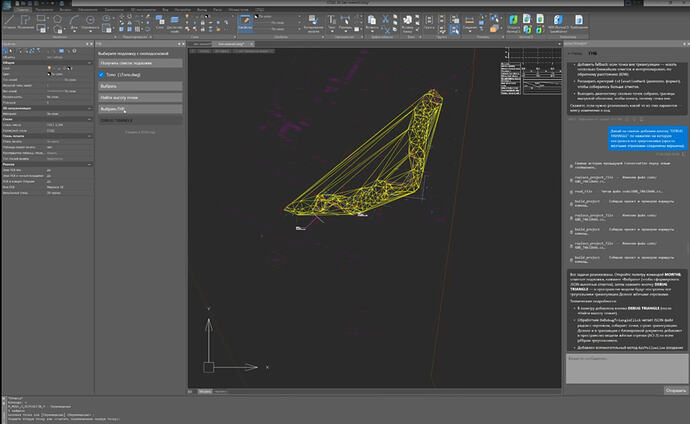Viewport: 690px width, 424px height.
Task: Click the Dimensions (Размеры) icon
Action: point(345,21)
